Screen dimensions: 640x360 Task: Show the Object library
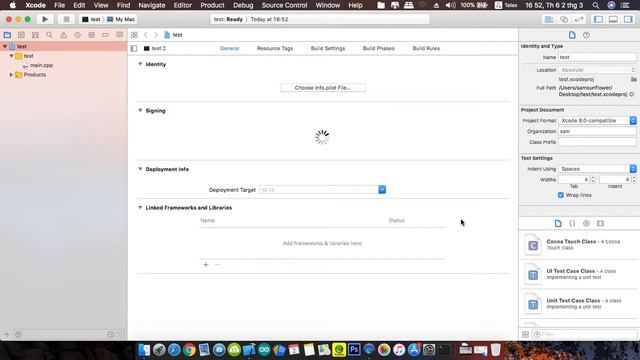tap(586, 223)
